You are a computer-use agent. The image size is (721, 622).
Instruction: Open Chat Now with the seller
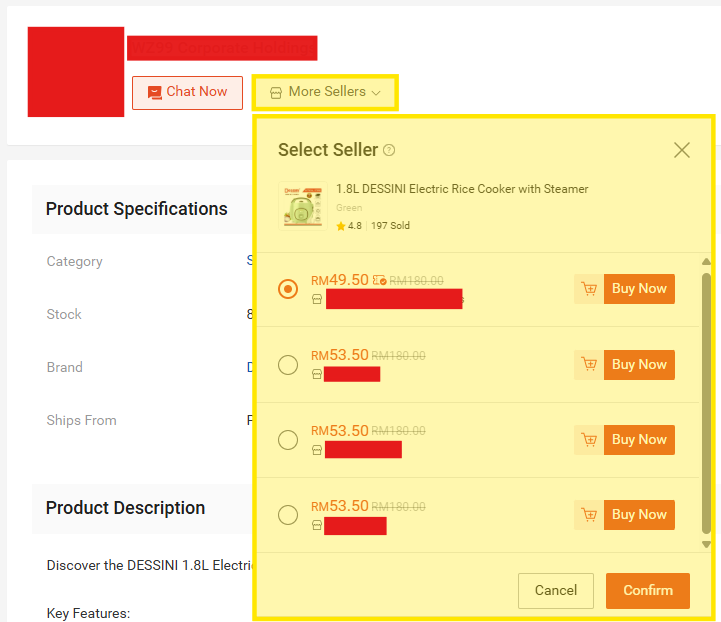click(187, 93)
